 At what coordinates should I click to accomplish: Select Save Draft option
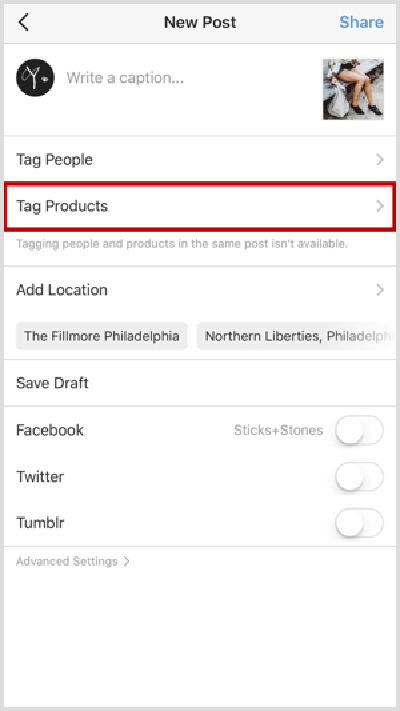(200, 383)
